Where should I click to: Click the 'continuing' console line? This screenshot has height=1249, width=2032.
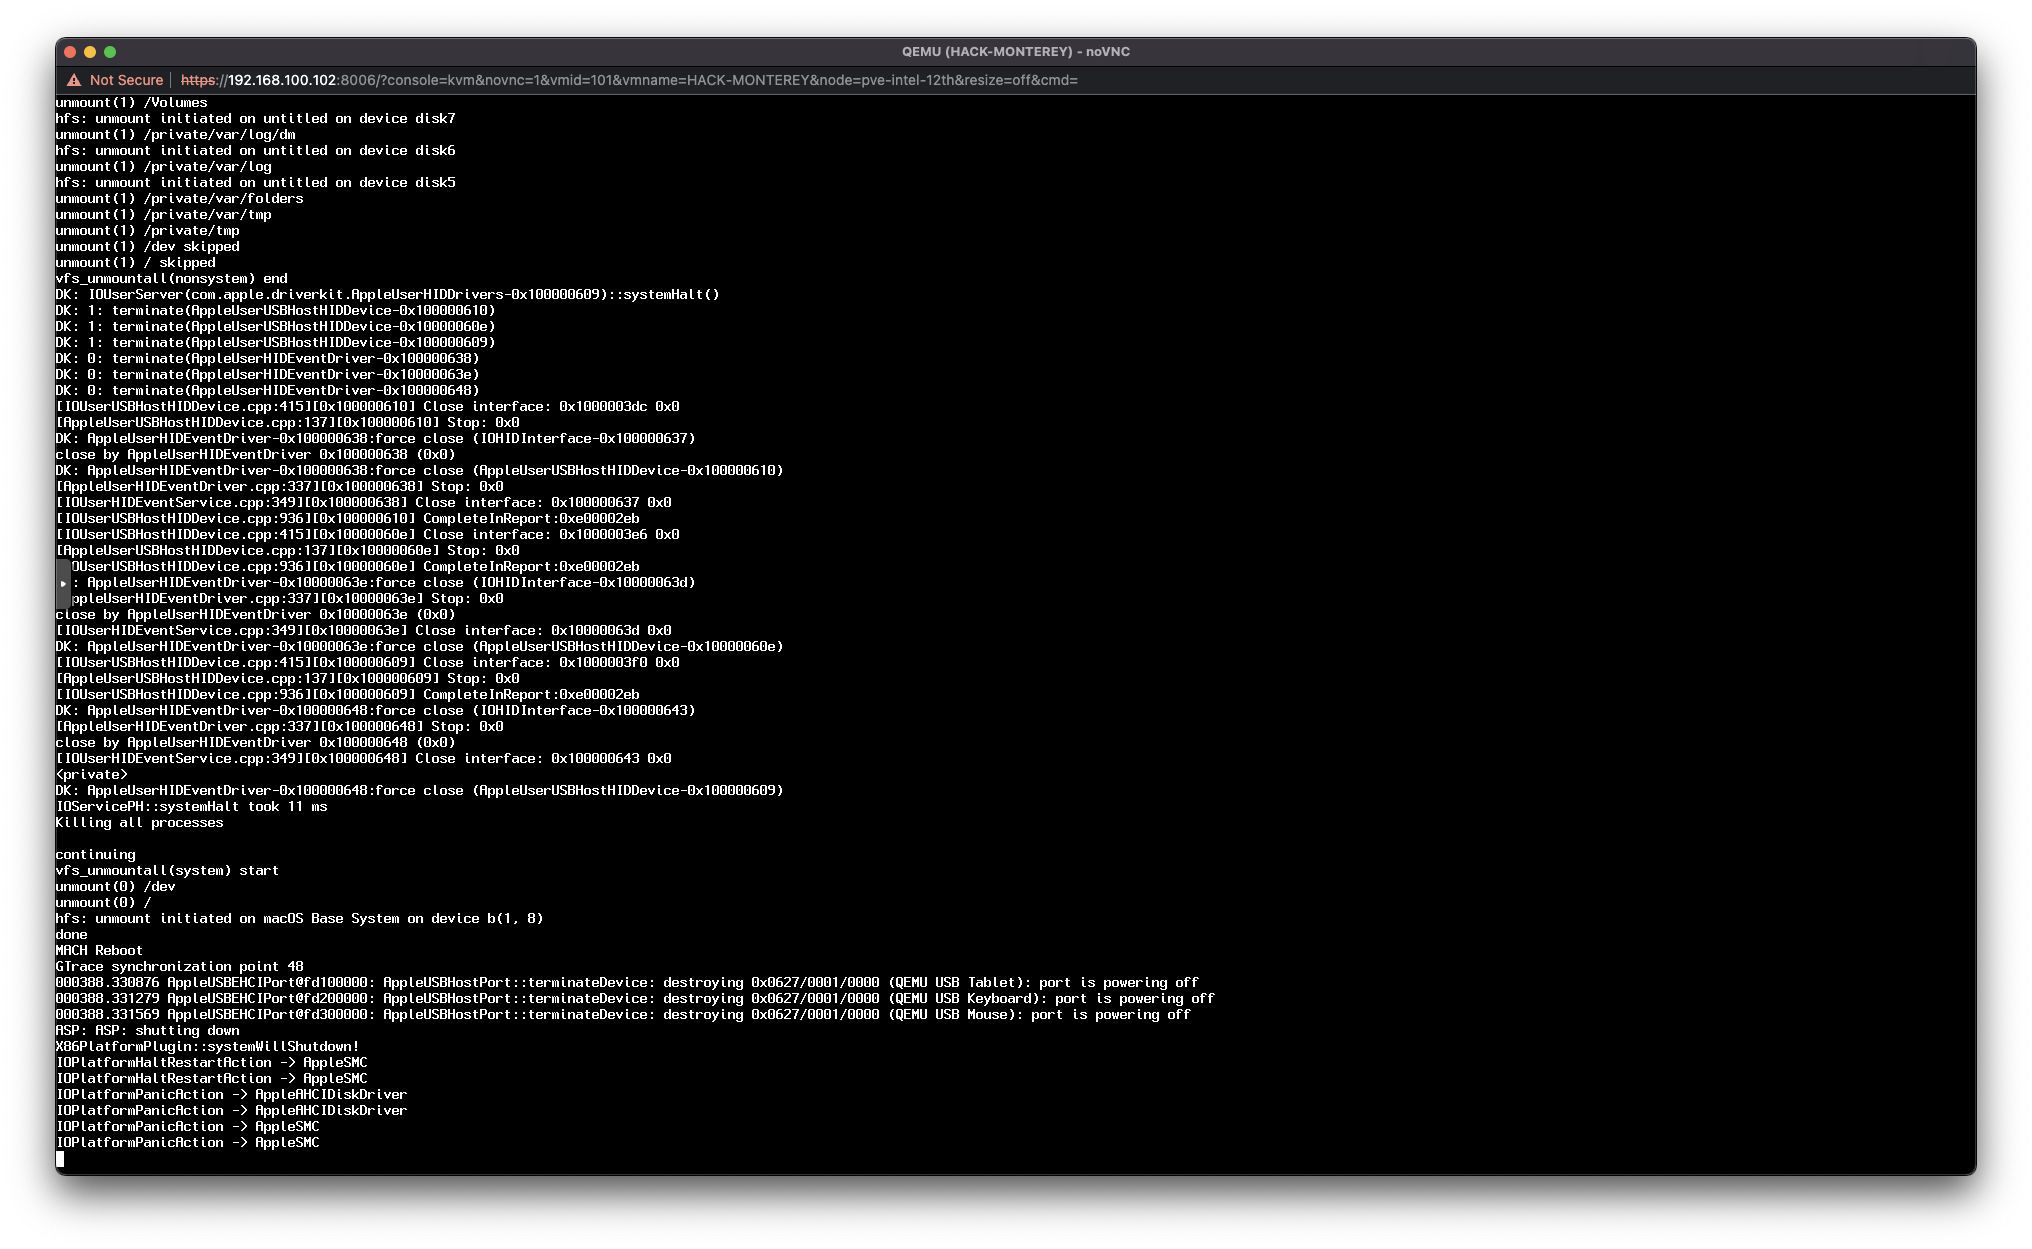[x=95, y=855]
